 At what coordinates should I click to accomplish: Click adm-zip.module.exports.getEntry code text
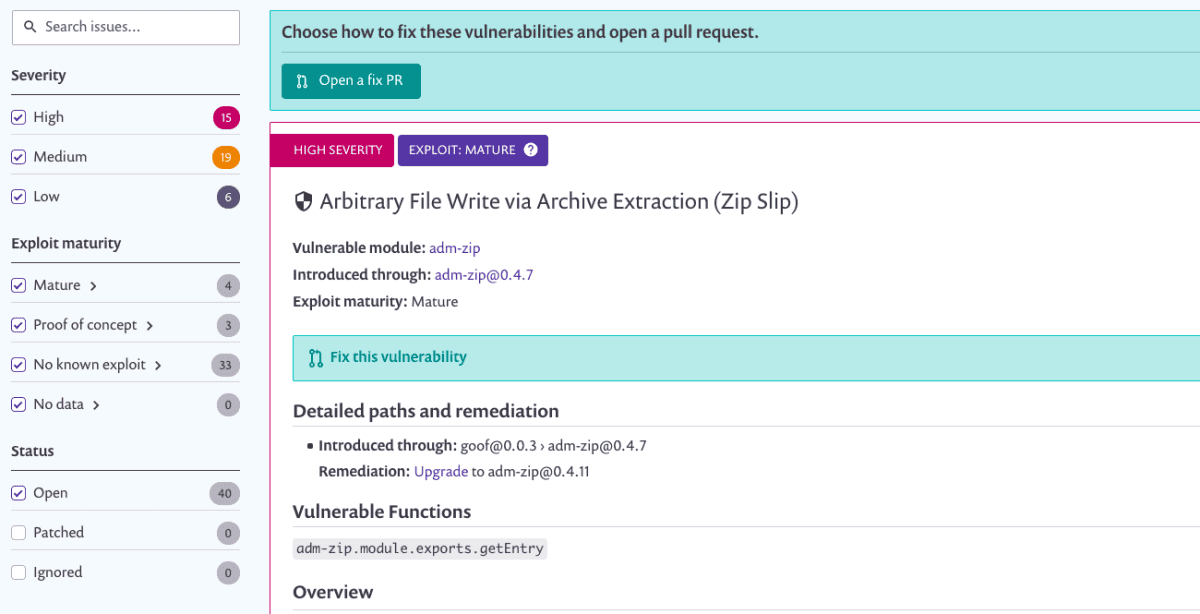pos(420,549)
